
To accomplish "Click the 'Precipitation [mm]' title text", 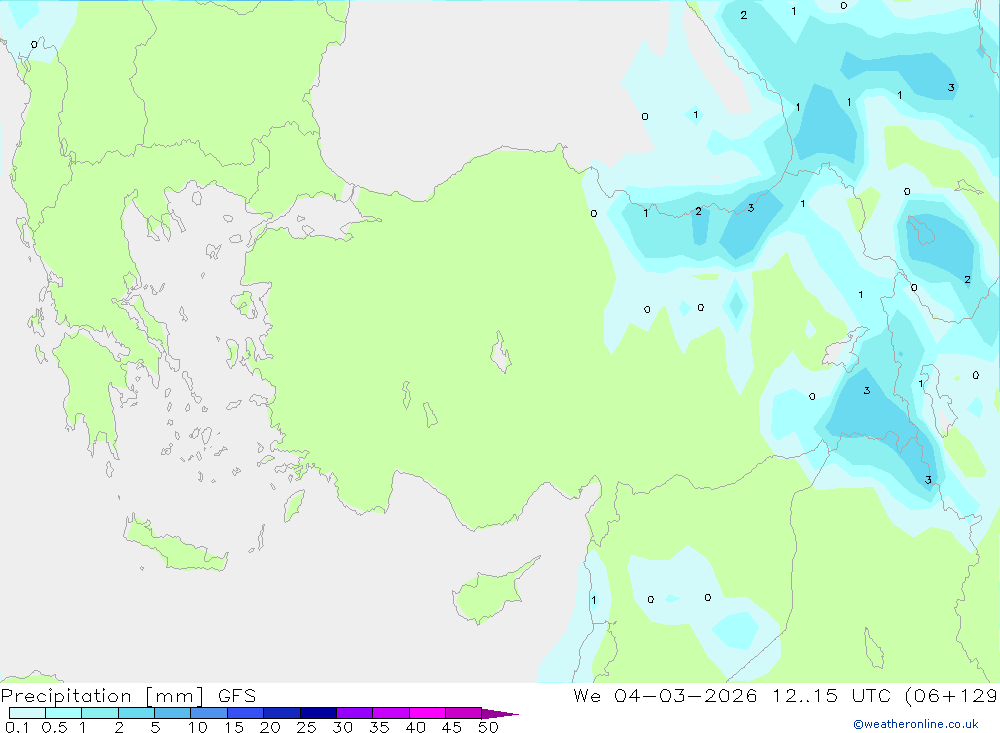I will pos(103,696).
